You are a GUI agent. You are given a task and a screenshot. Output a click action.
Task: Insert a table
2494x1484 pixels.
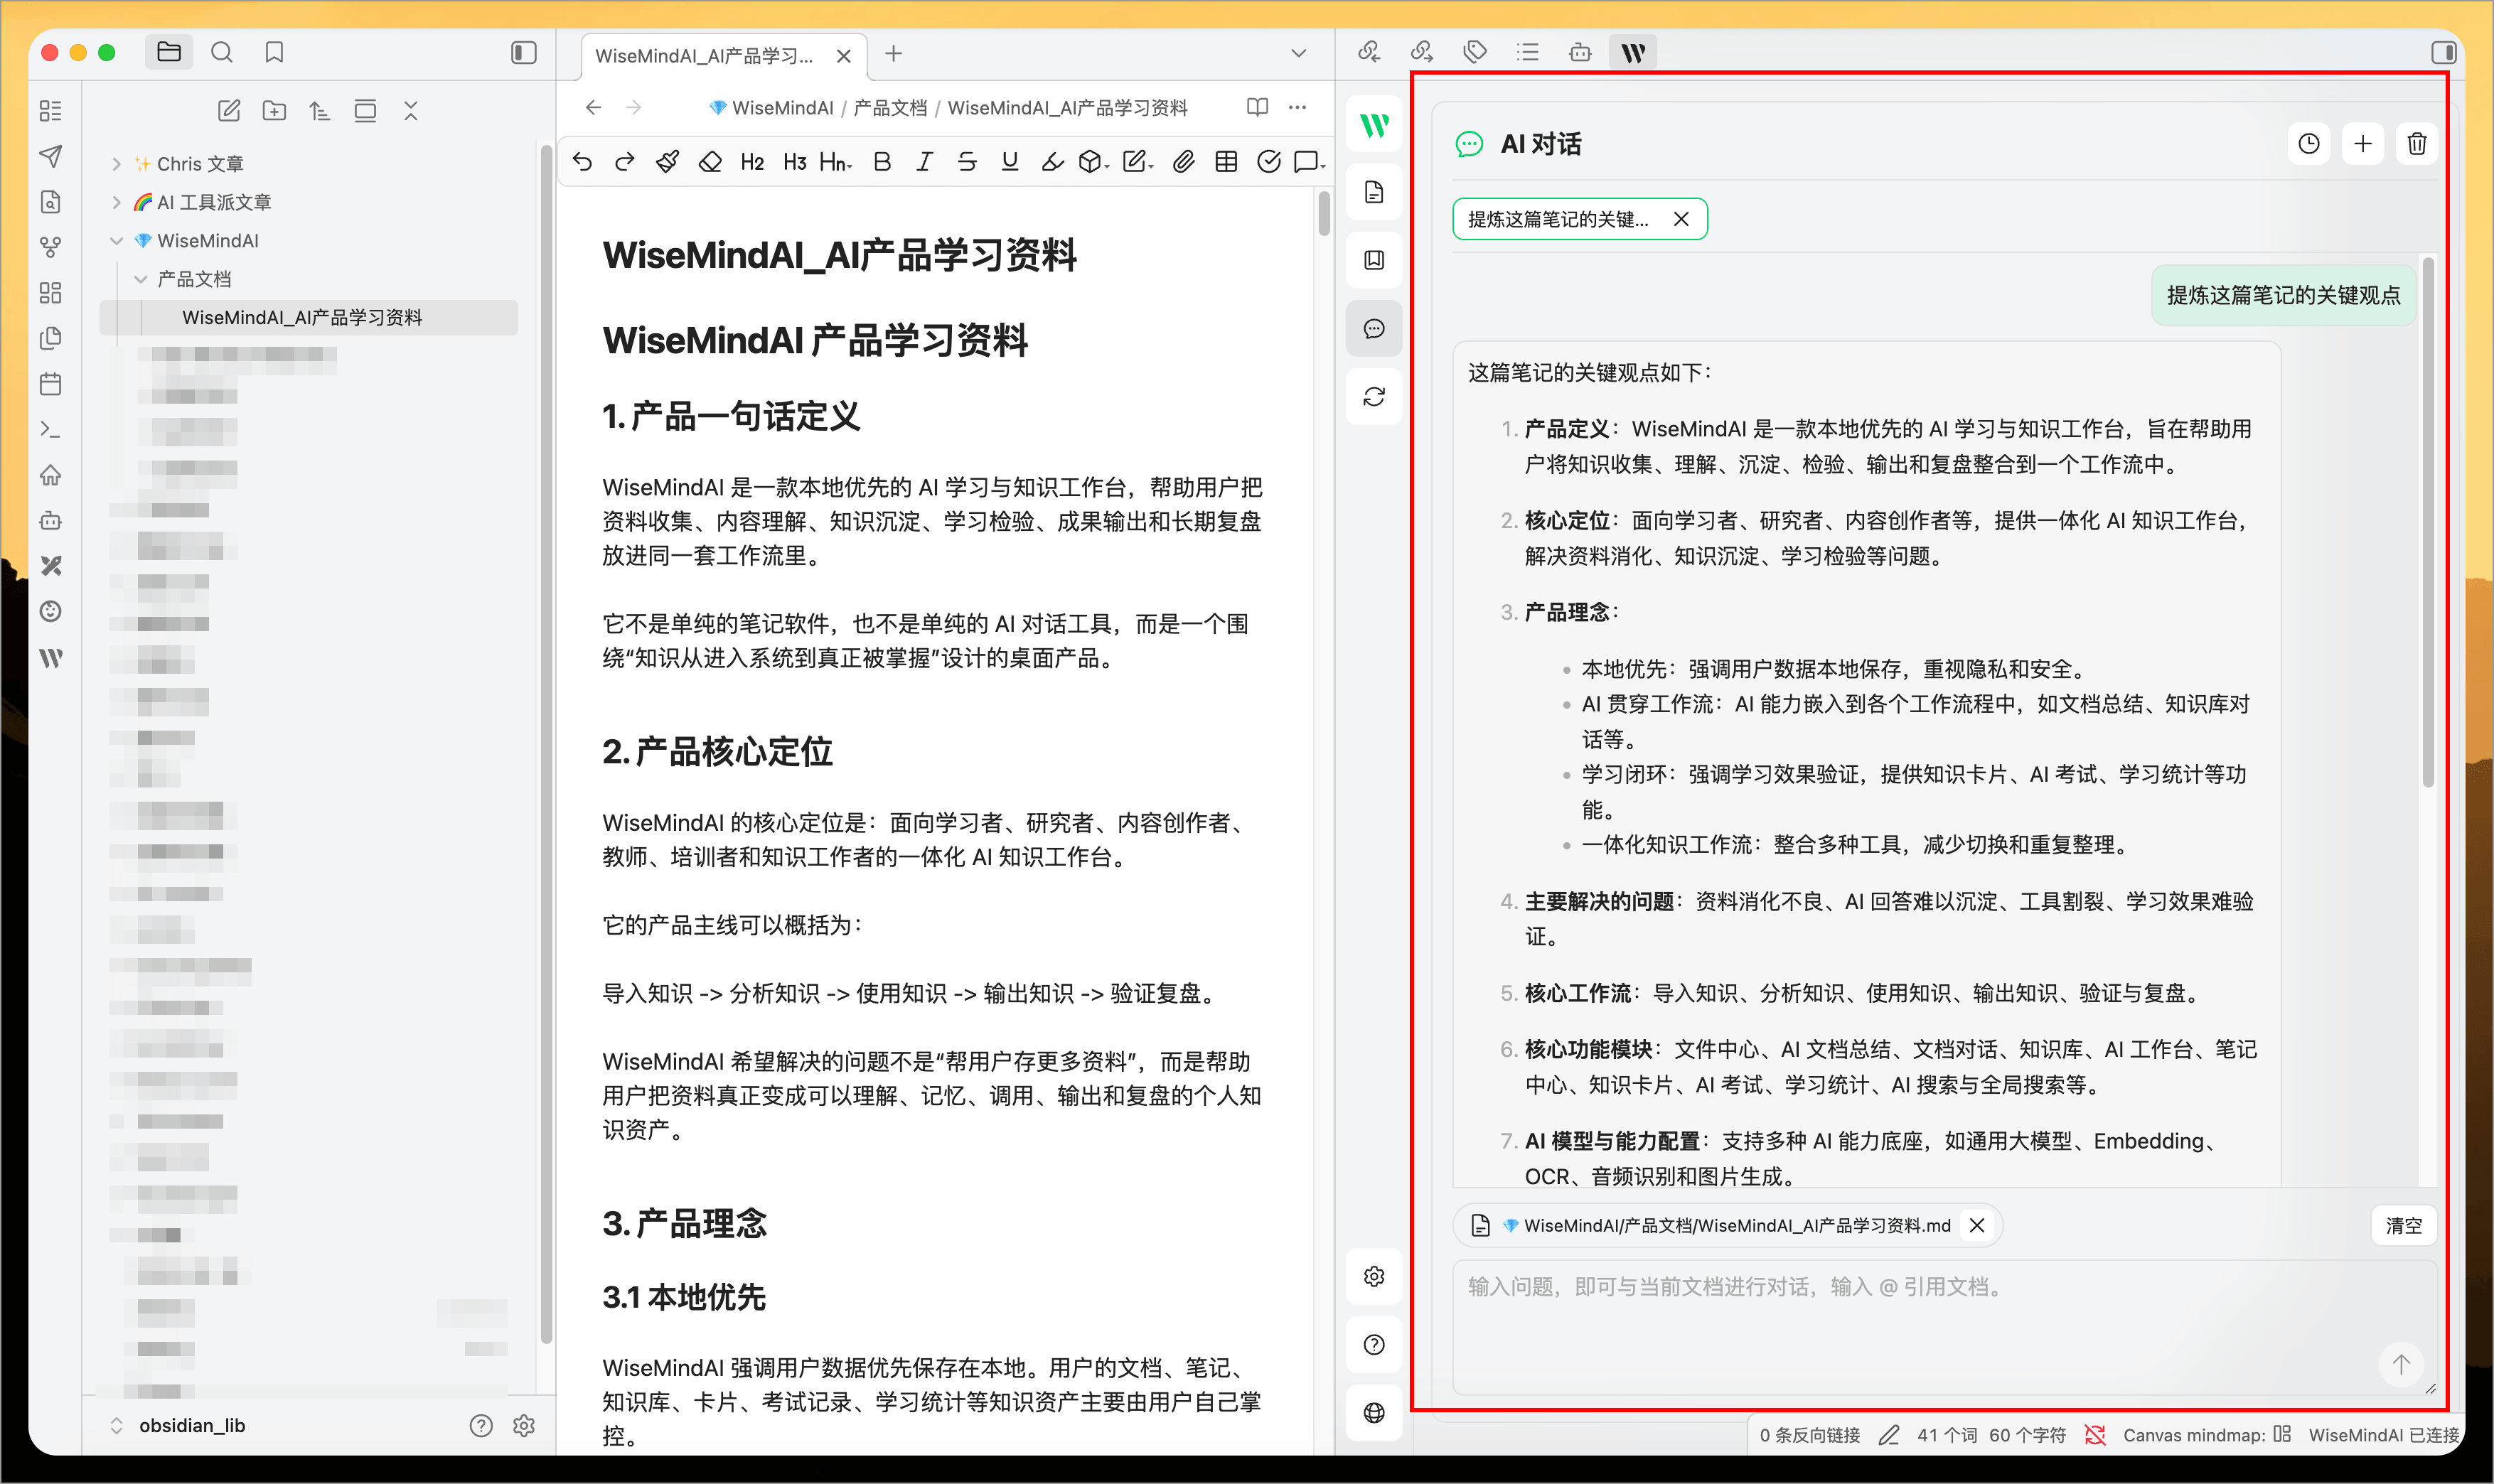1227,161
